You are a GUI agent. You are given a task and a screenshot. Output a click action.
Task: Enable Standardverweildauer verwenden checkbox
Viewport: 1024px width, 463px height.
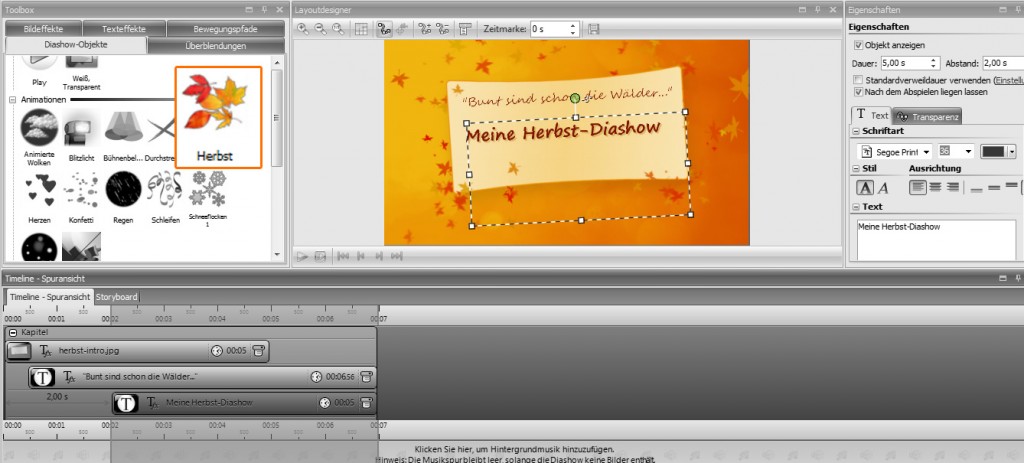click(859, 79)
